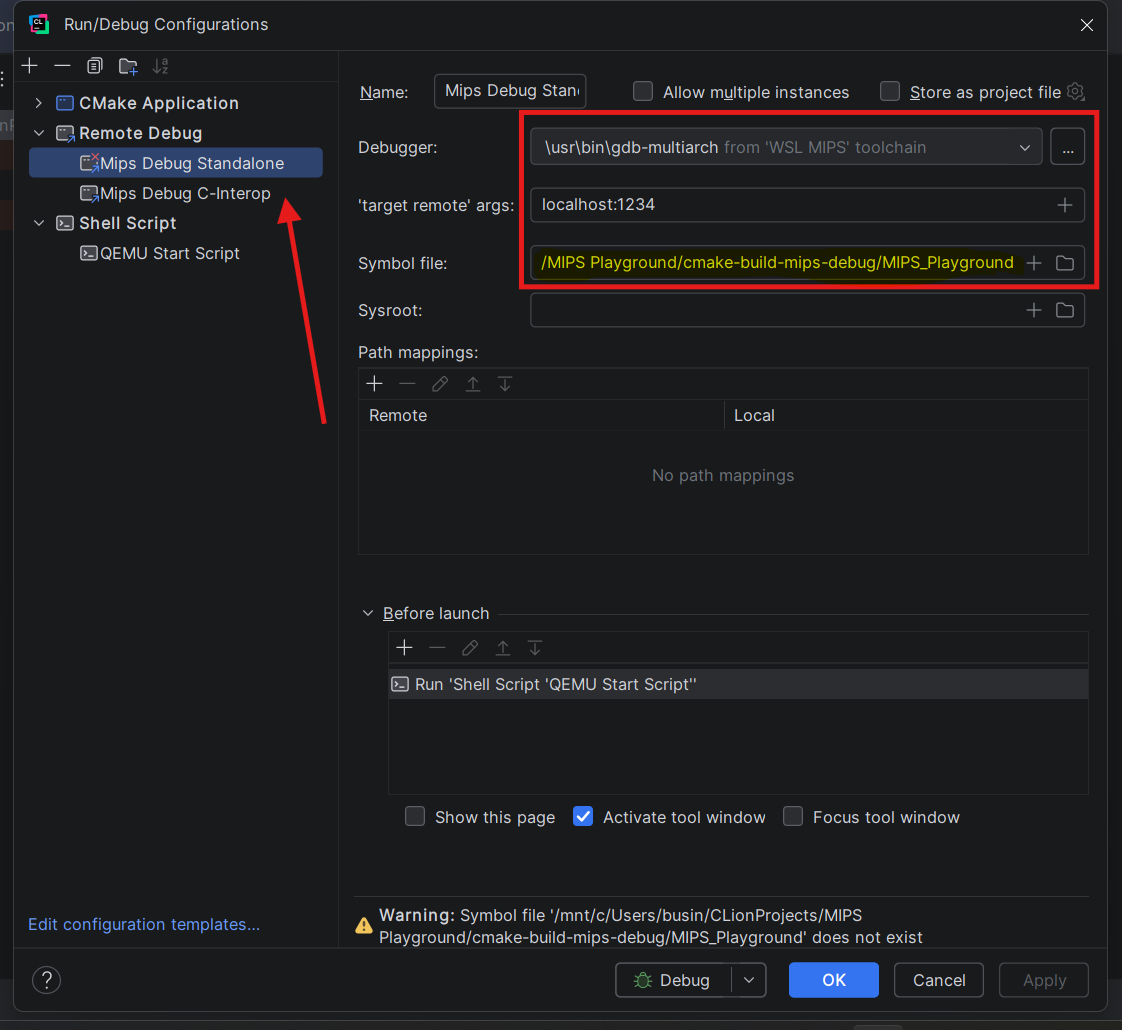Select Run Shell Script QEMU Start Script task
The width and height of the screenshot is (1122, 1030).
(738, 684)
